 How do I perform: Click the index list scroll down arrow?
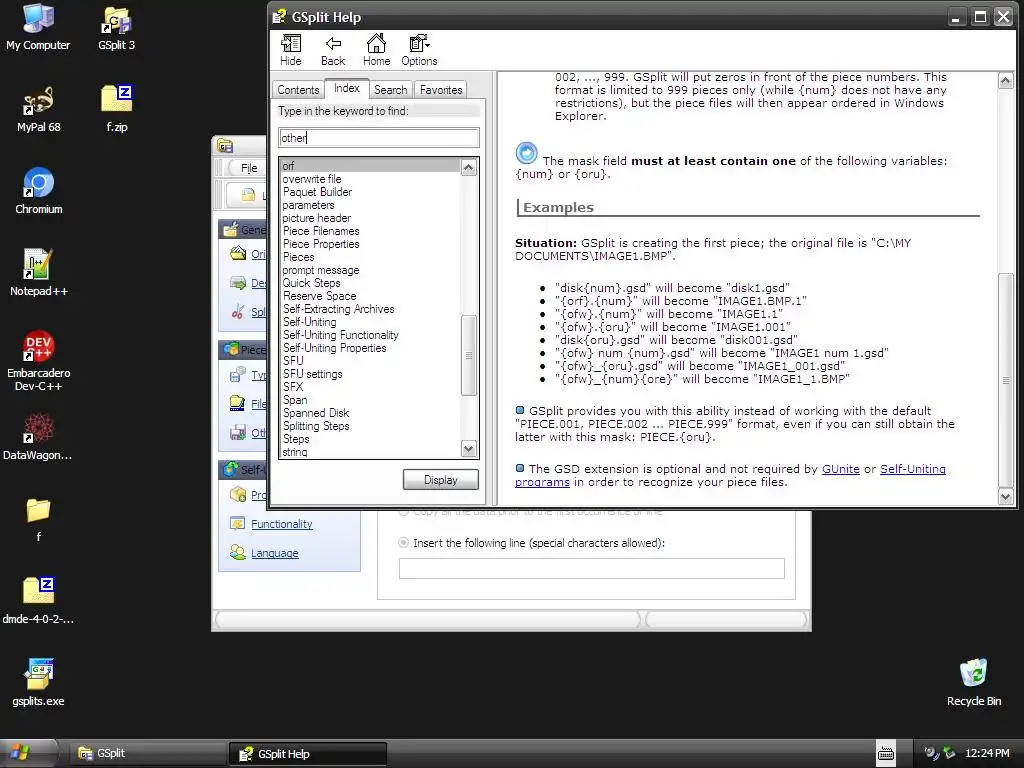pos(468,449)
